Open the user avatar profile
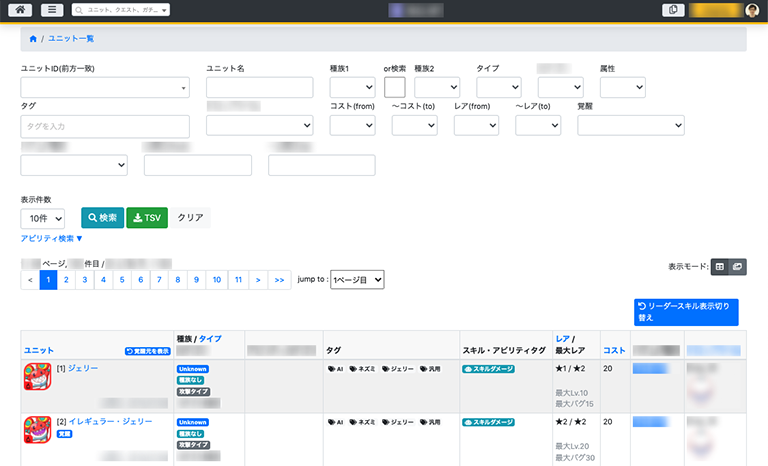The width and height of the screenshot is (768, 466). coord(752,10)
